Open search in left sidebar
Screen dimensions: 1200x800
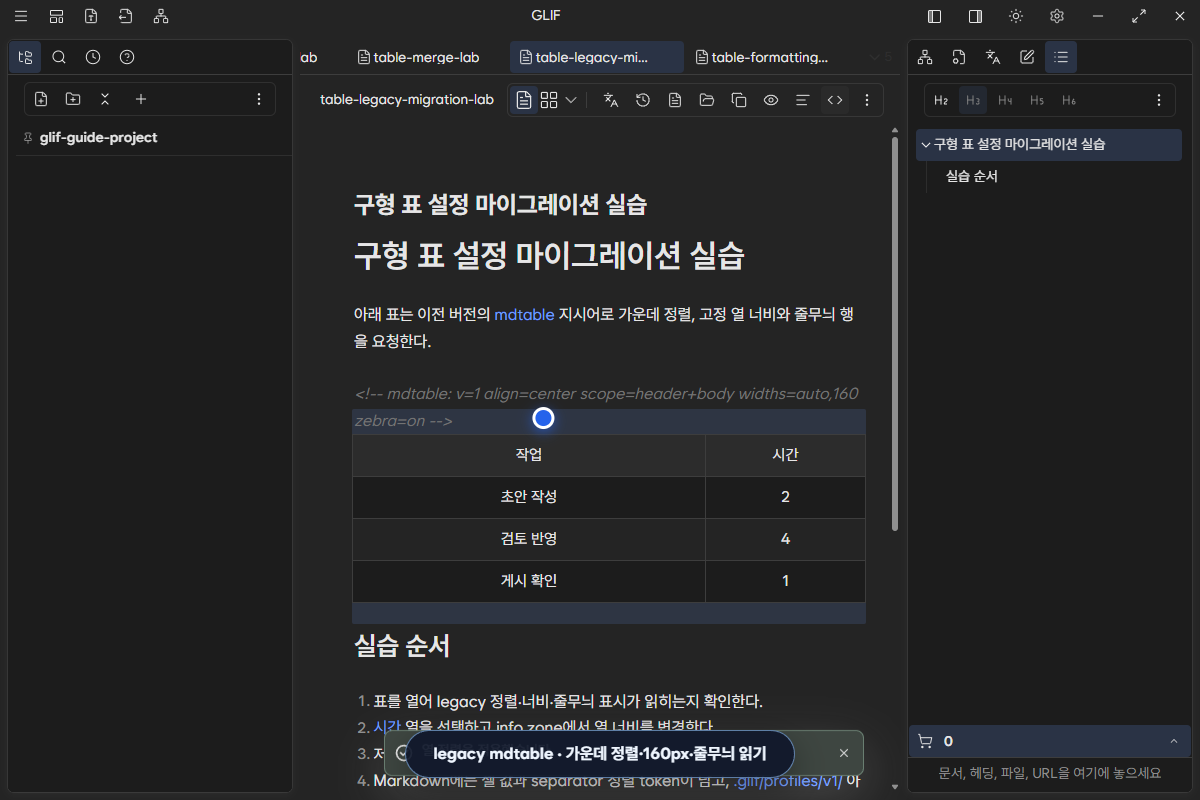click(59, 57)
